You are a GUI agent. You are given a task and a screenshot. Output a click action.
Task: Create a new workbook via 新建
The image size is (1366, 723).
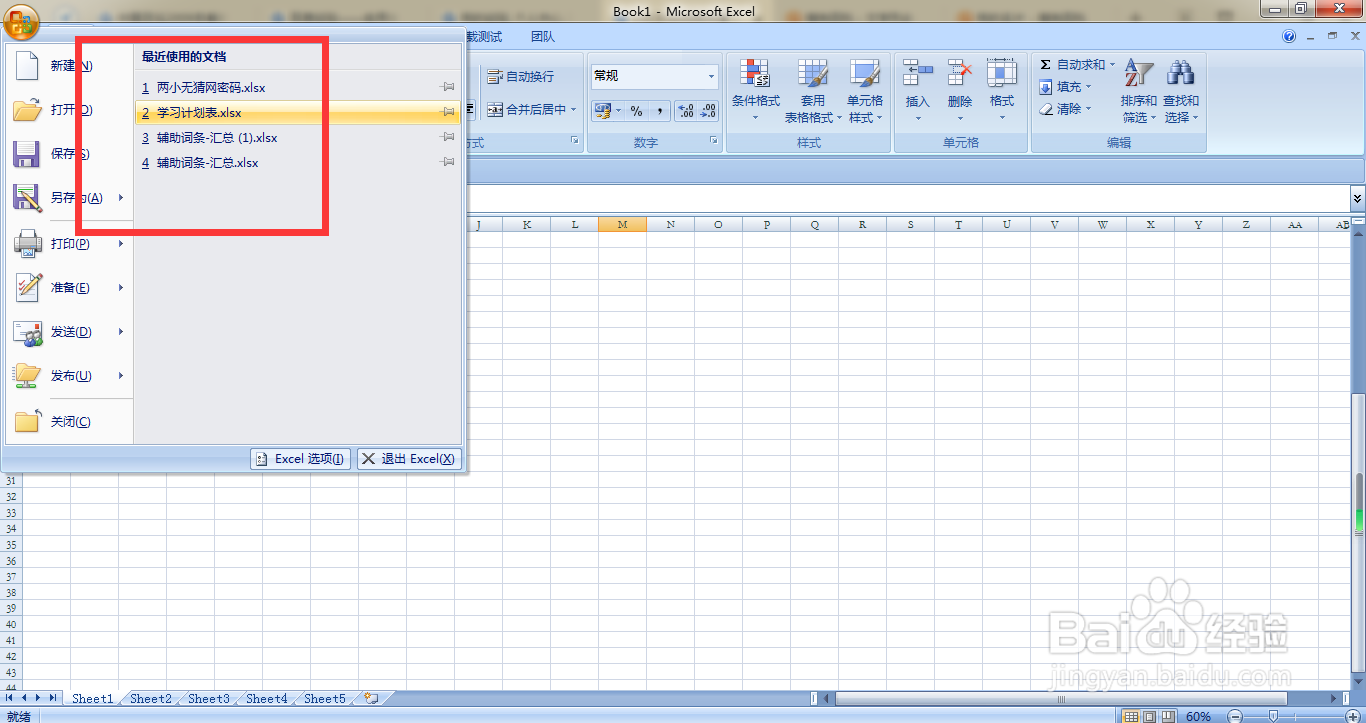(67, 66)
